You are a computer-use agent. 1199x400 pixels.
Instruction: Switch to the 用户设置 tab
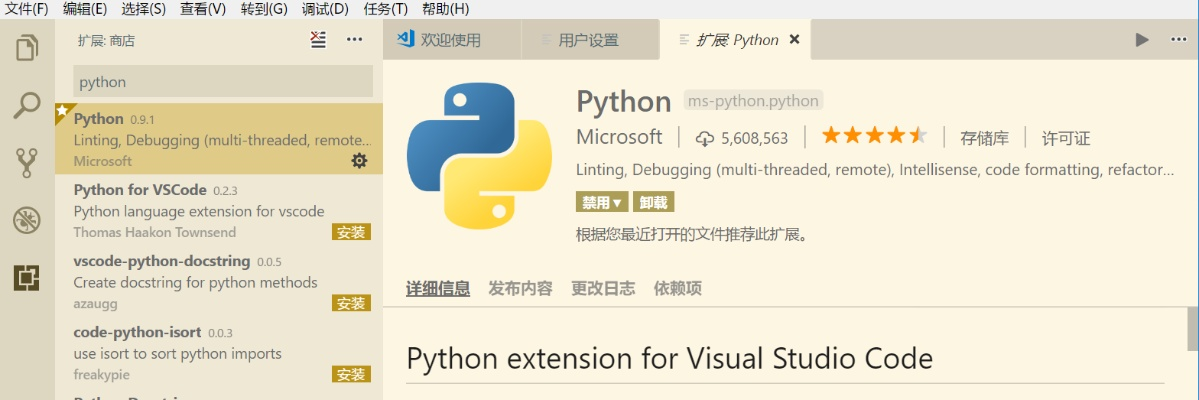point(588,40)
